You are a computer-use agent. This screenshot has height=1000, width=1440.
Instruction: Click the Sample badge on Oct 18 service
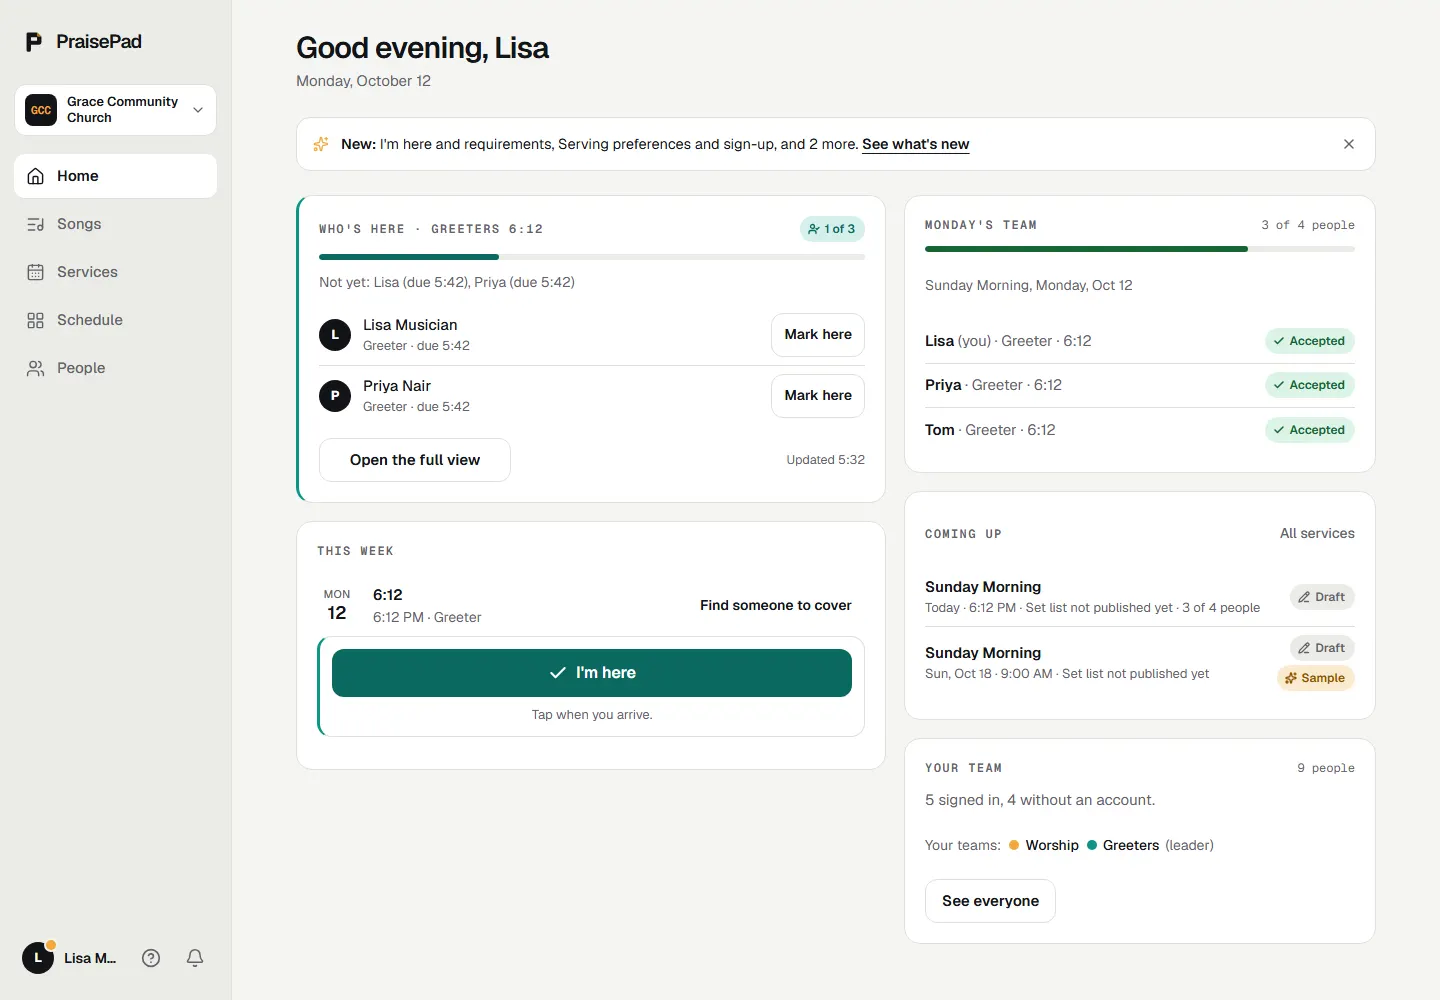(1315, 678)
